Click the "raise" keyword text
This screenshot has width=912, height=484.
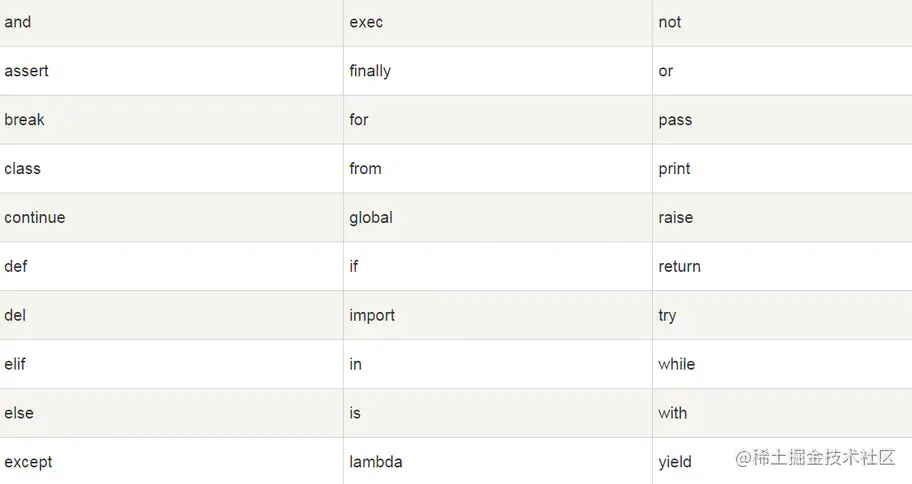click(675, 218)
